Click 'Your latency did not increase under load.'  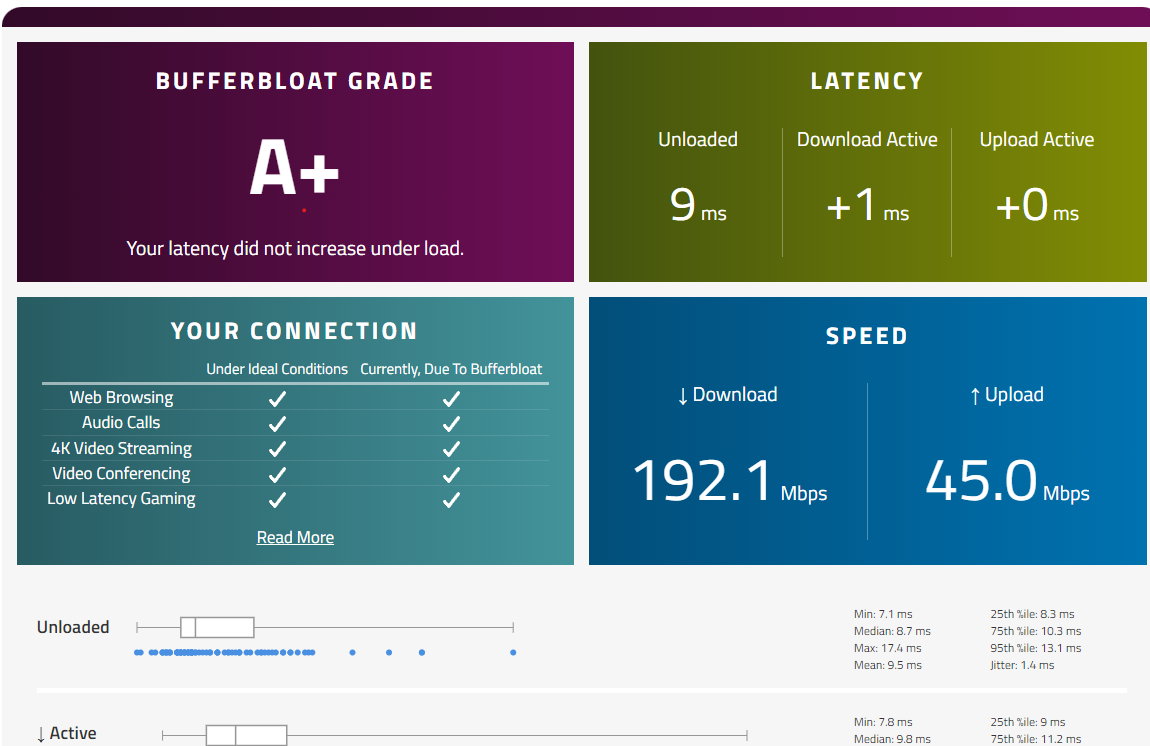[295, 249]
